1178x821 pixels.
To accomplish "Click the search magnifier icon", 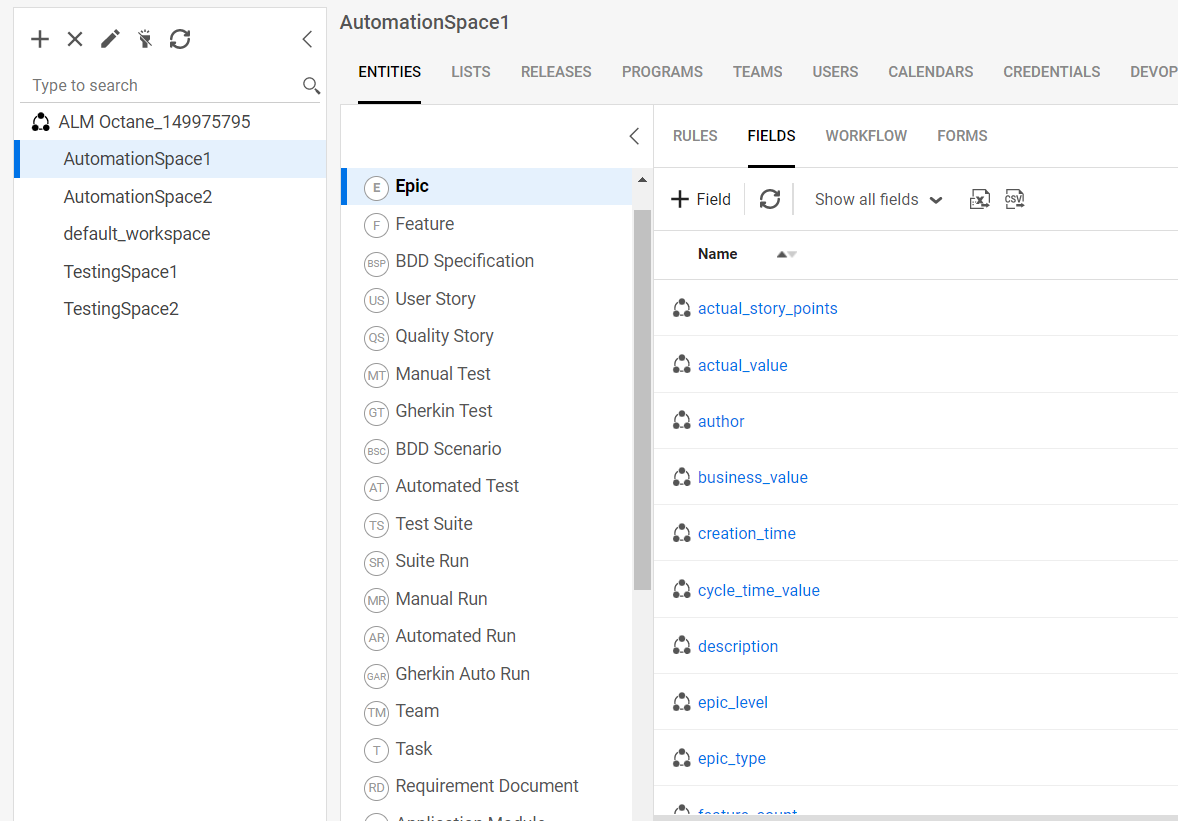I will [x=311, y=86].
